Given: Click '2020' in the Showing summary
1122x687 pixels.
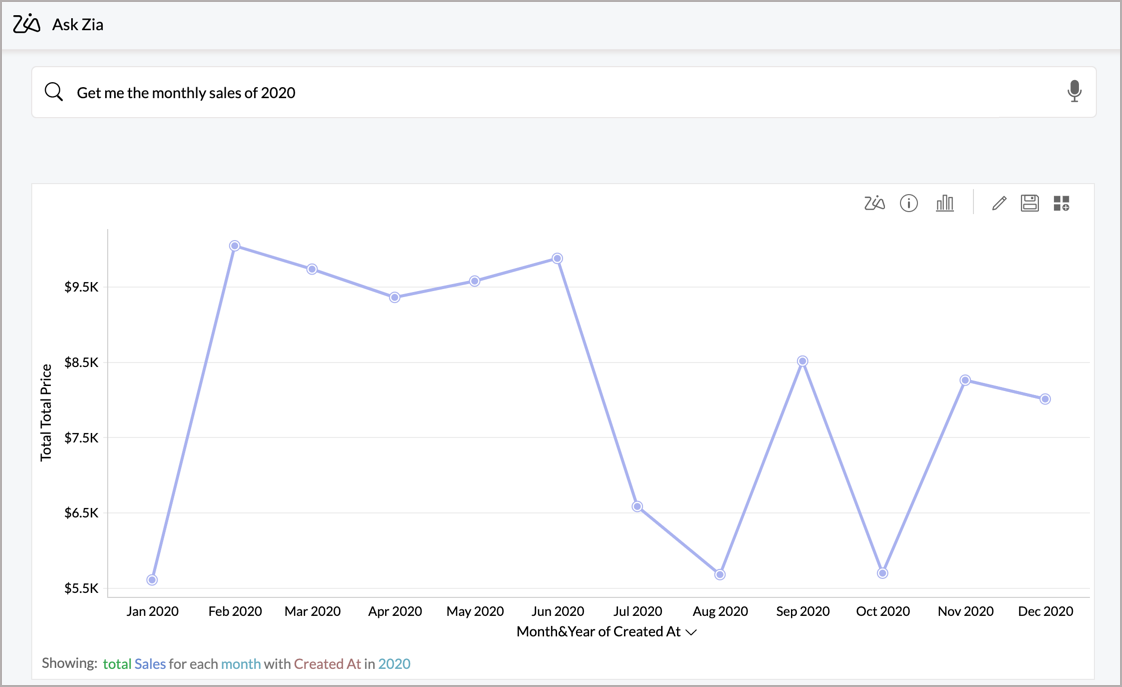Looking at the screenshot, I should pyautogui.click(x=394, y=664).
